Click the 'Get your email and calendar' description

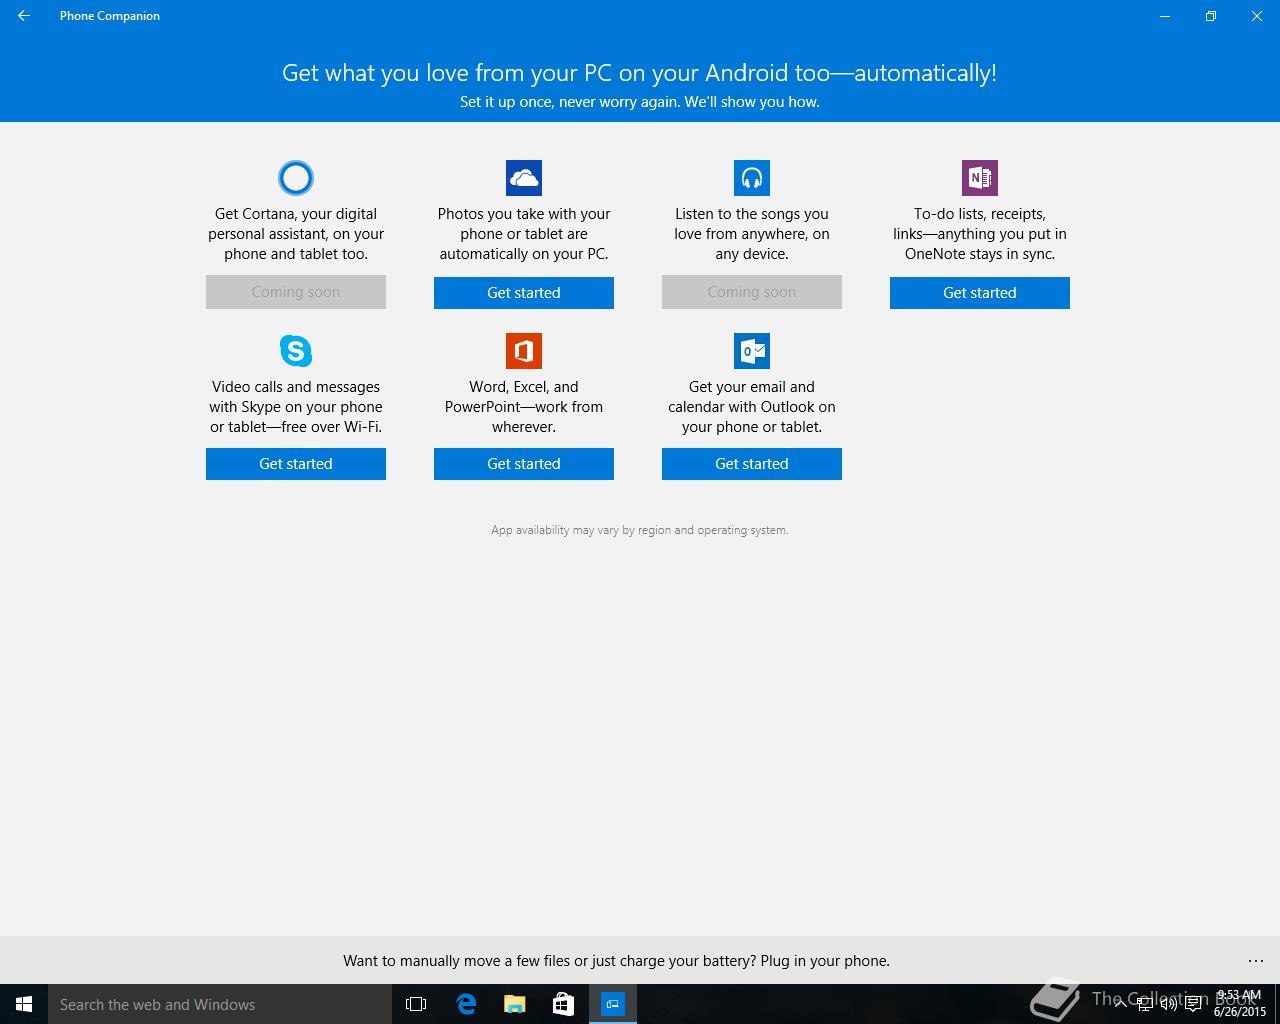pos(752,407)
